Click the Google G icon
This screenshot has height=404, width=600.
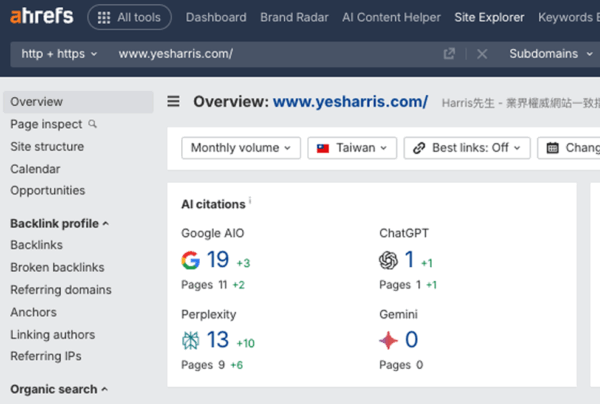[x=191, y=260]
